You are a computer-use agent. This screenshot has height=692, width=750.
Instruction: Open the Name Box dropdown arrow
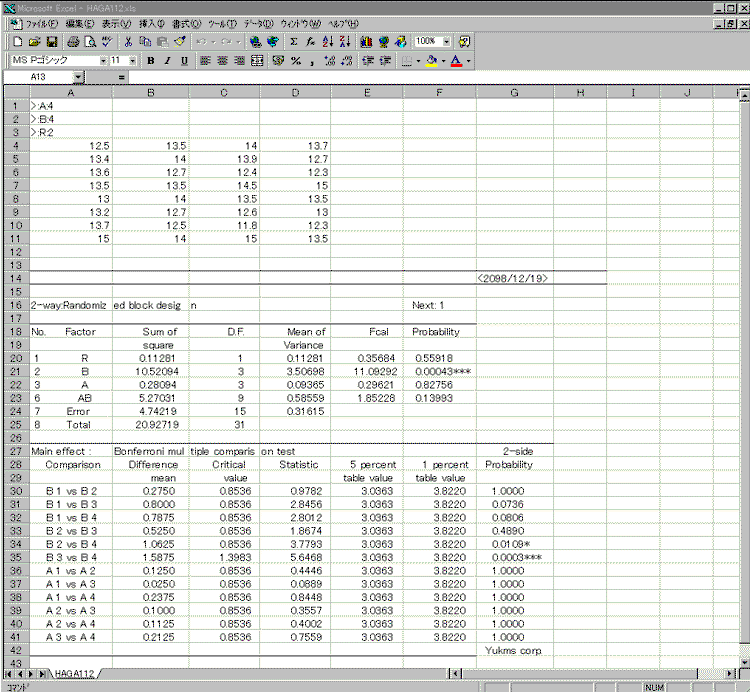78,77
